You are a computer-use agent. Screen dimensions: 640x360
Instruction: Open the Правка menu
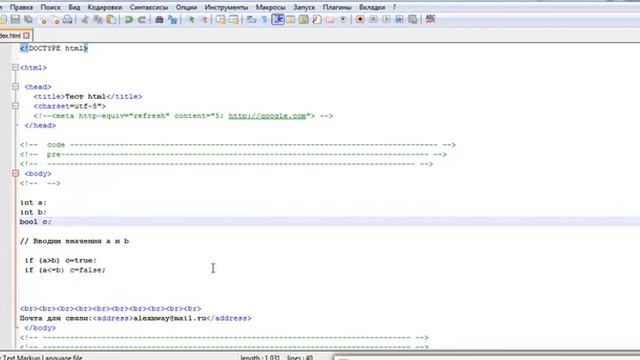[x=21, y=7]
